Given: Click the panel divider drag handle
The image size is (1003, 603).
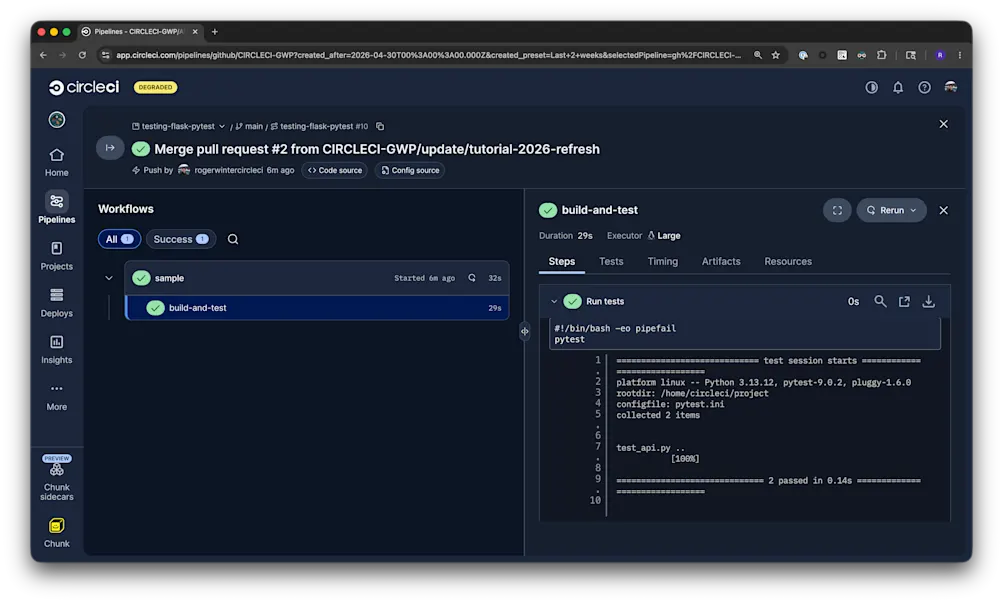Looking at the screenshot, I should point(525,331).
